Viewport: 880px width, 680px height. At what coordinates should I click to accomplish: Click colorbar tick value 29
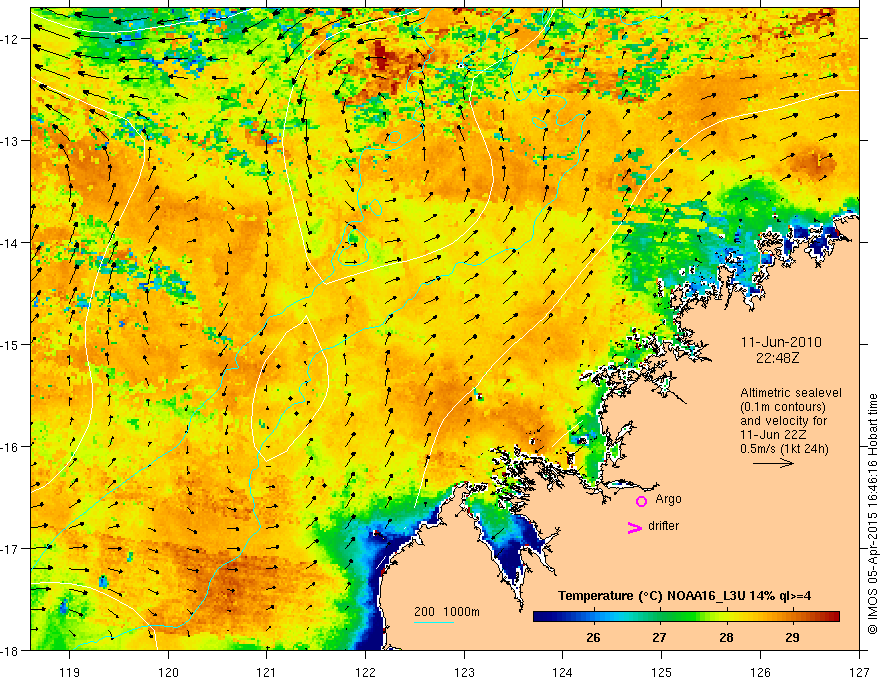click(792, 638)
